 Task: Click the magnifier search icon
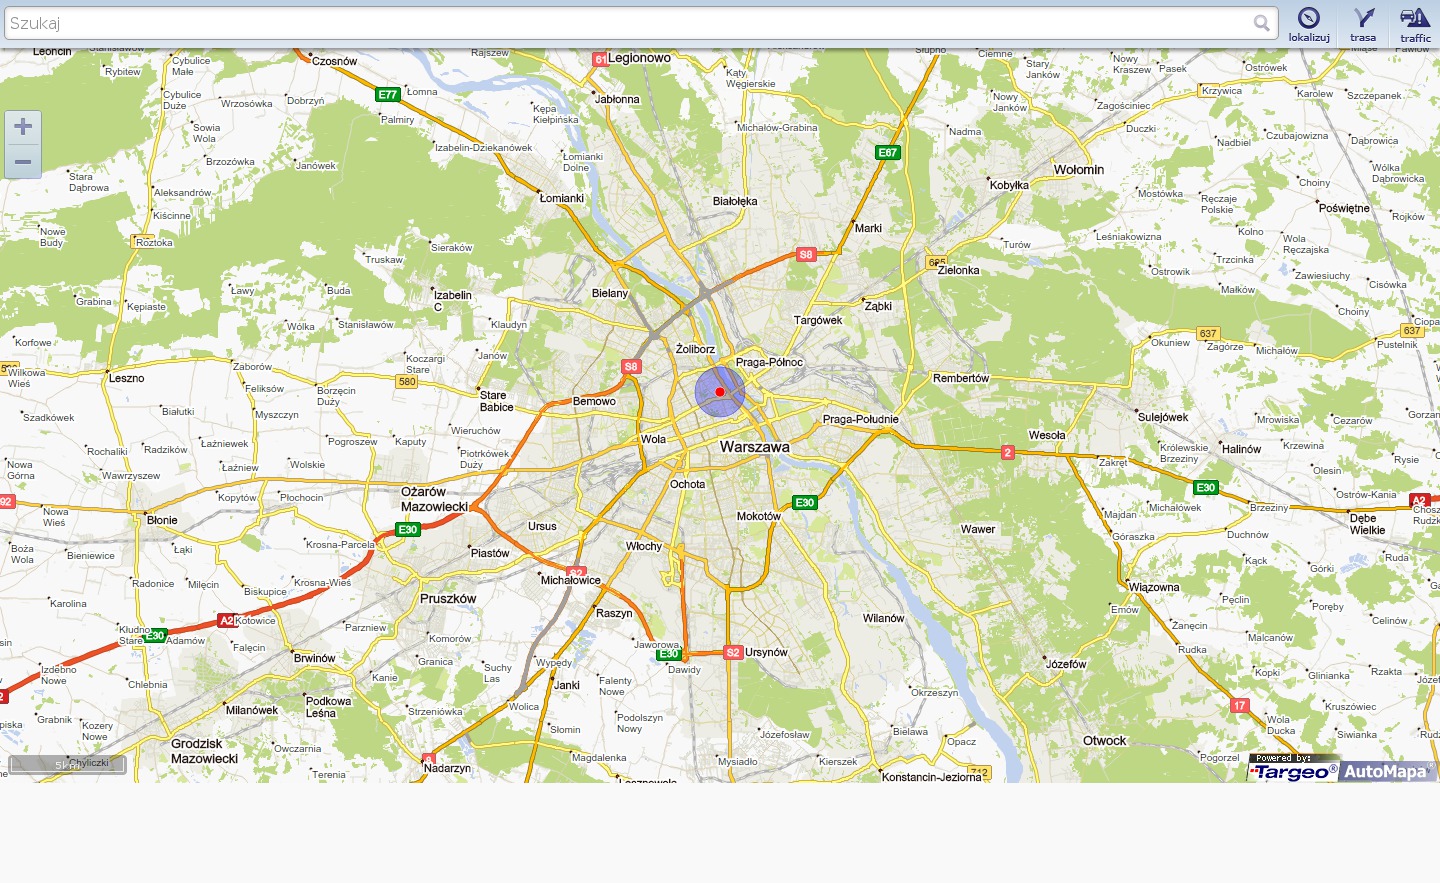[x=1262, y=23]
